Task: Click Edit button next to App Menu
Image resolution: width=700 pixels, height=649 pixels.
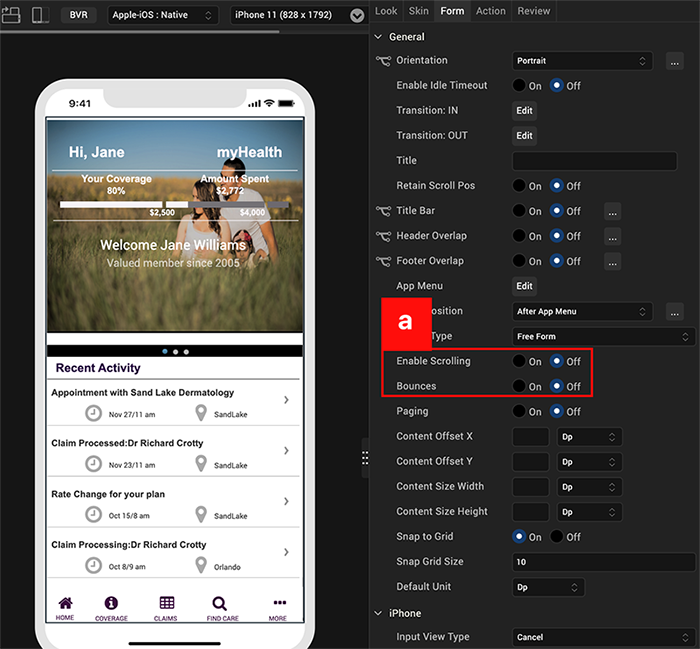Action: tap(524, 286)
